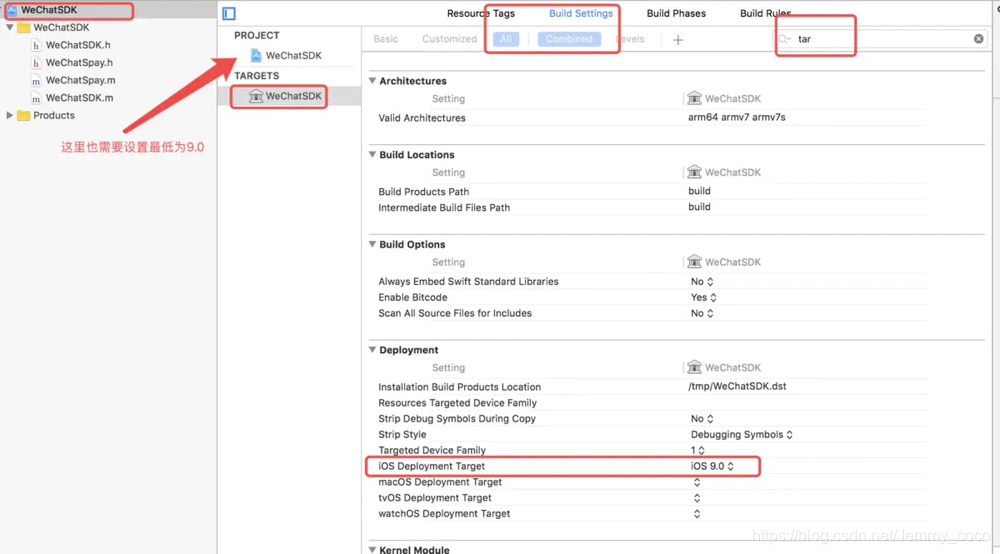The width and height of the screenshot is (1000, 554).
Task: Click the search field containing 'tar'
Action: pyautogui.click(x=880, y=39)
